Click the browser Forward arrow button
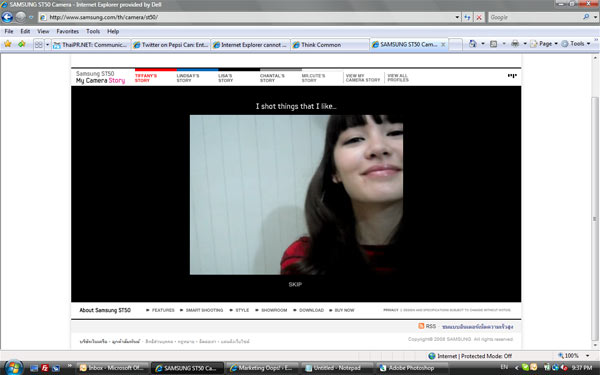This screenshot has height=375, width=600. [x=21, y=17]
